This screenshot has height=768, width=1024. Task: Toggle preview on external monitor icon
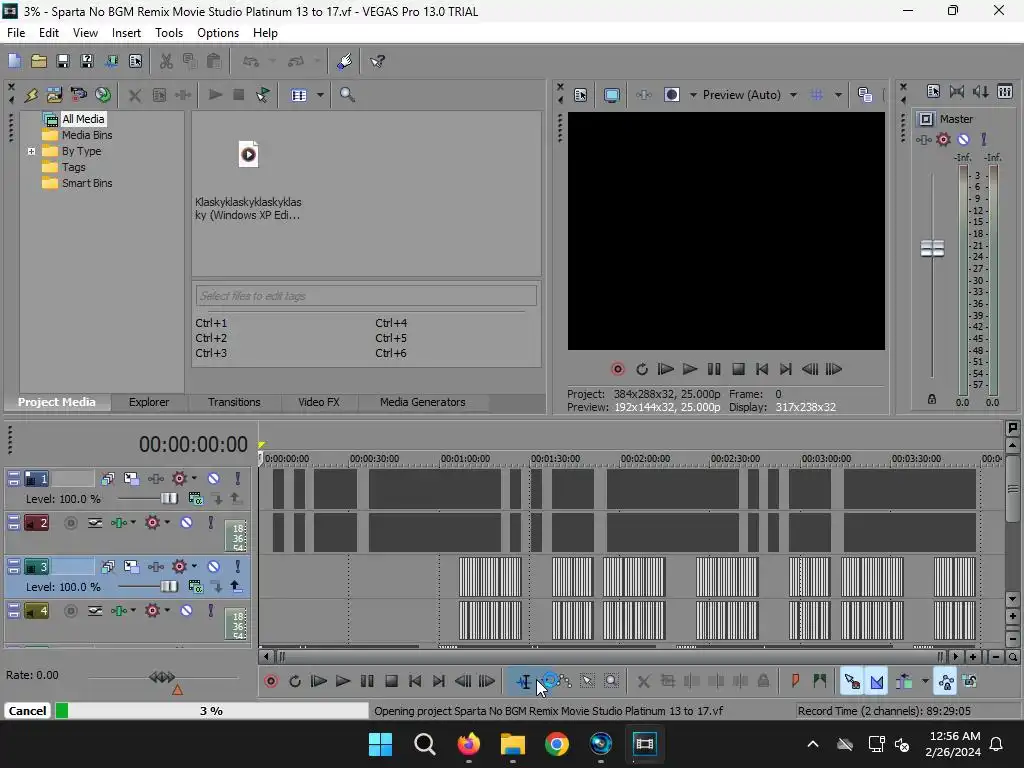(611, 95)
